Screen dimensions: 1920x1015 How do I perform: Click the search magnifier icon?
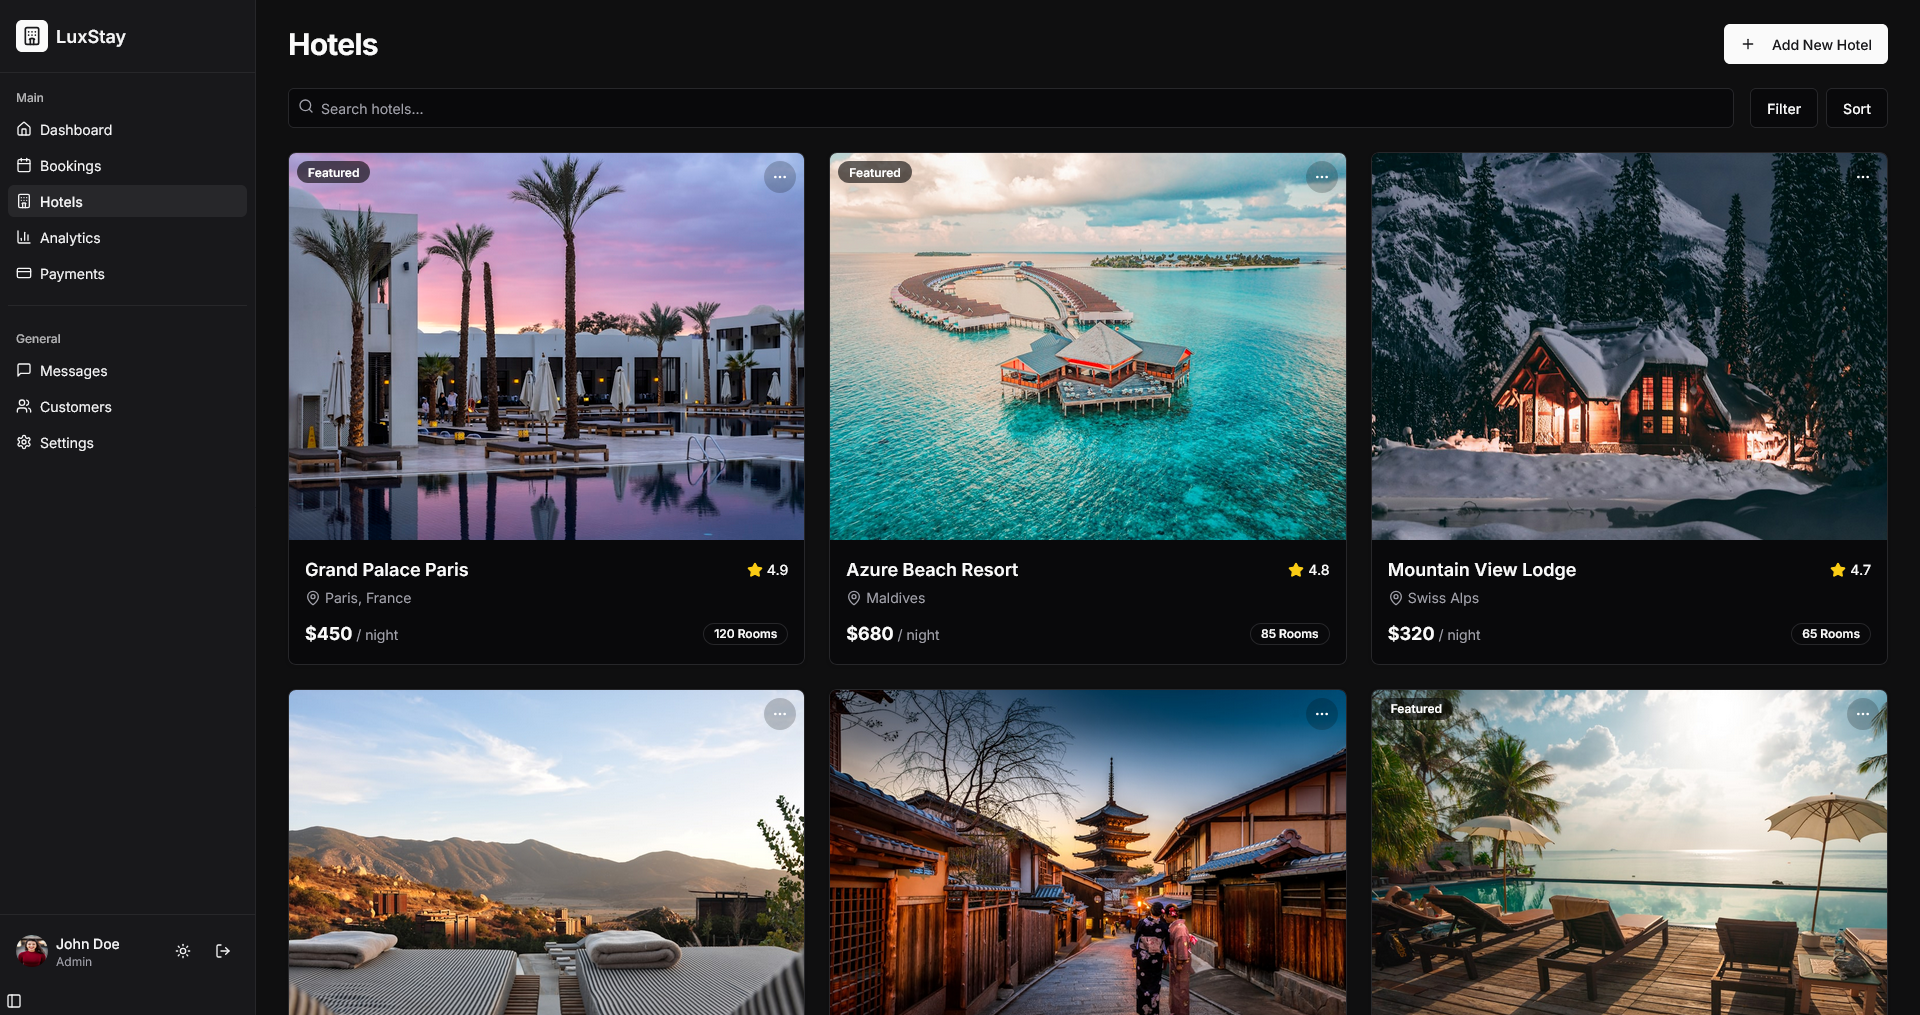306,107
